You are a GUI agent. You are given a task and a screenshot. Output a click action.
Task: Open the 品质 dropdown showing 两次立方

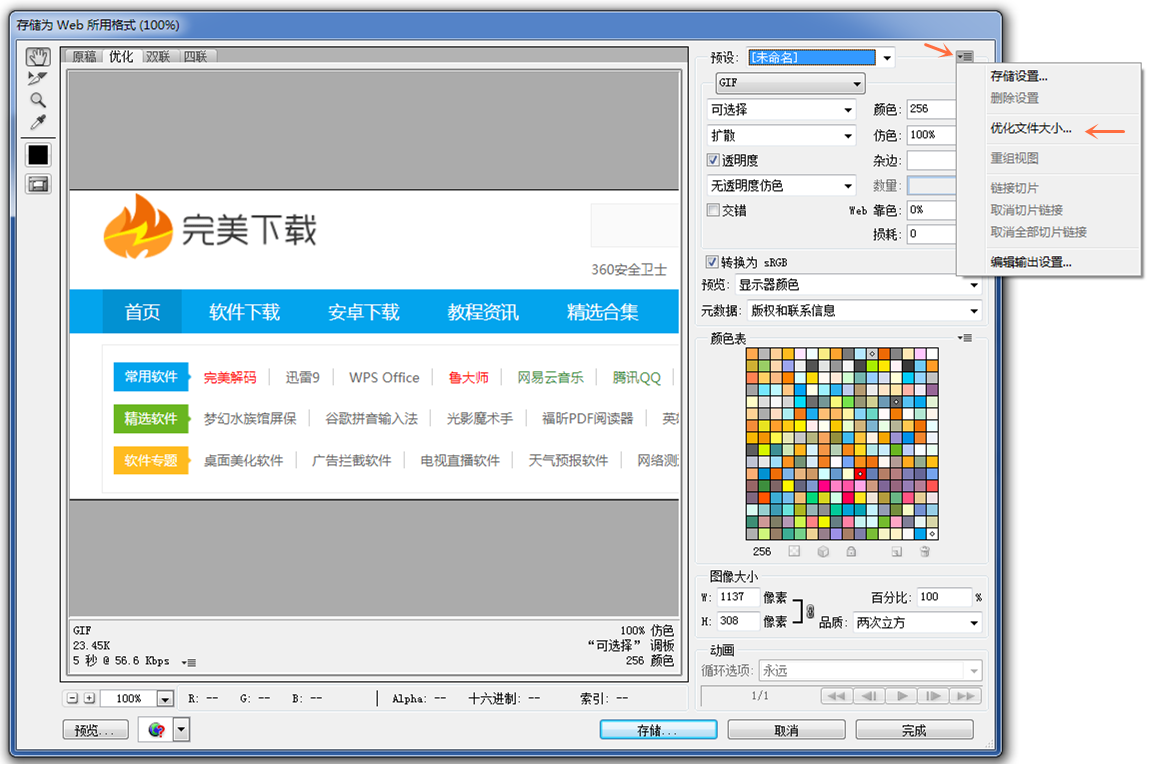916,622
